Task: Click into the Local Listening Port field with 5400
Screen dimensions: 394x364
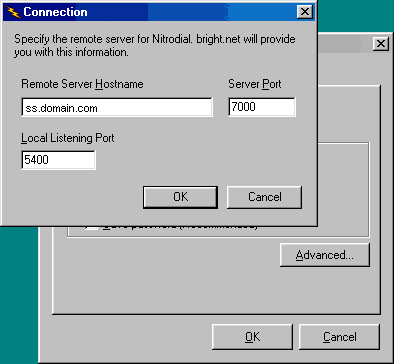Action: tap(58, 160)
